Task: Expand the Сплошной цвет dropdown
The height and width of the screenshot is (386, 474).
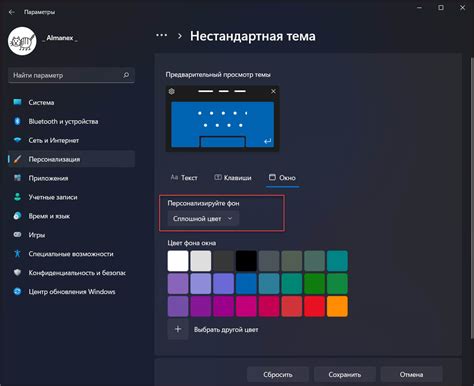Action: click(x=203, y=219)
